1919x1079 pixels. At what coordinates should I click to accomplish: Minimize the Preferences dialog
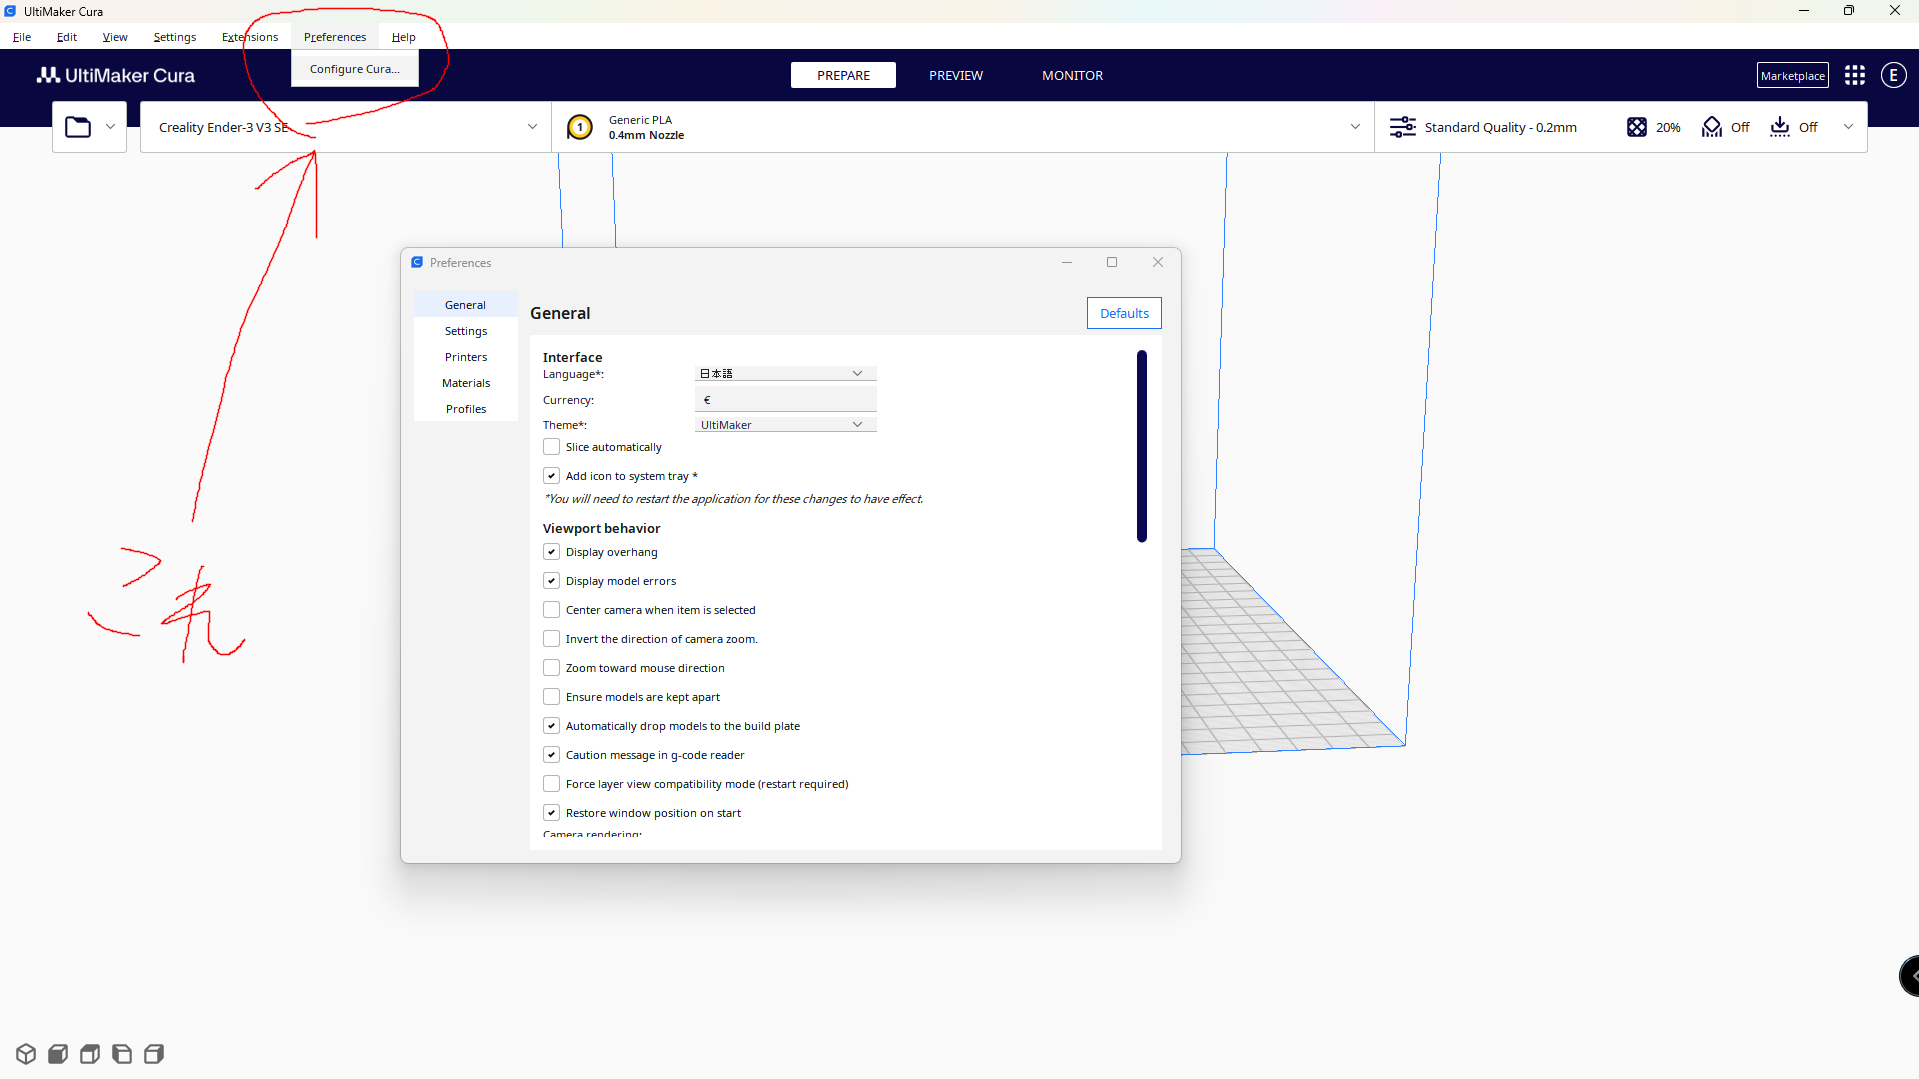click(x=1067, y=262)
